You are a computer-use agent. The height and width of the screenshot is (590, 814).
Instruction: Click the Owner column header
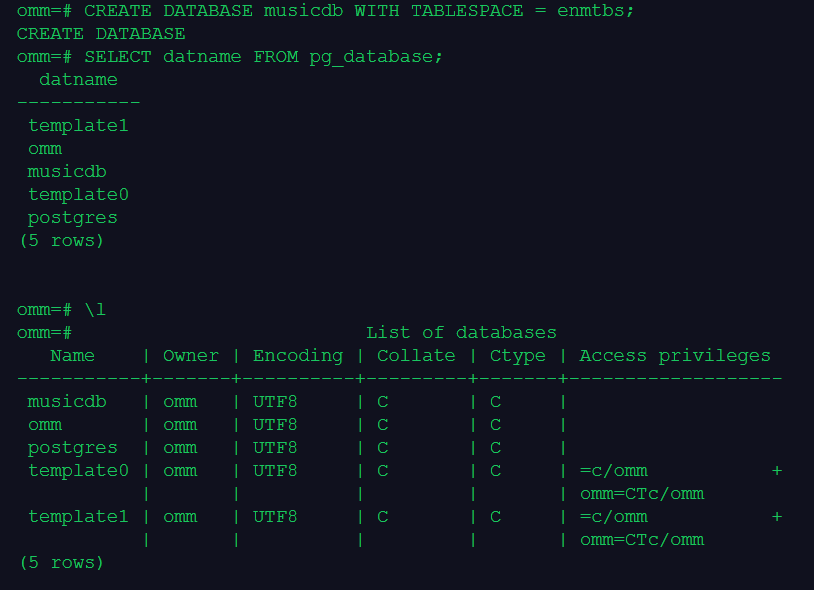pyautogui.click(x=191, y=356)
